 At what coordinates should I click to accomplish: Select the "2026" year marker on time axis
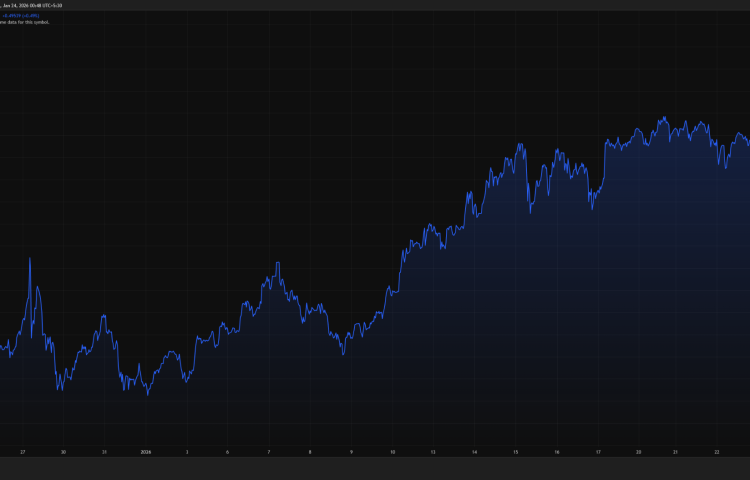coord(146,452)
